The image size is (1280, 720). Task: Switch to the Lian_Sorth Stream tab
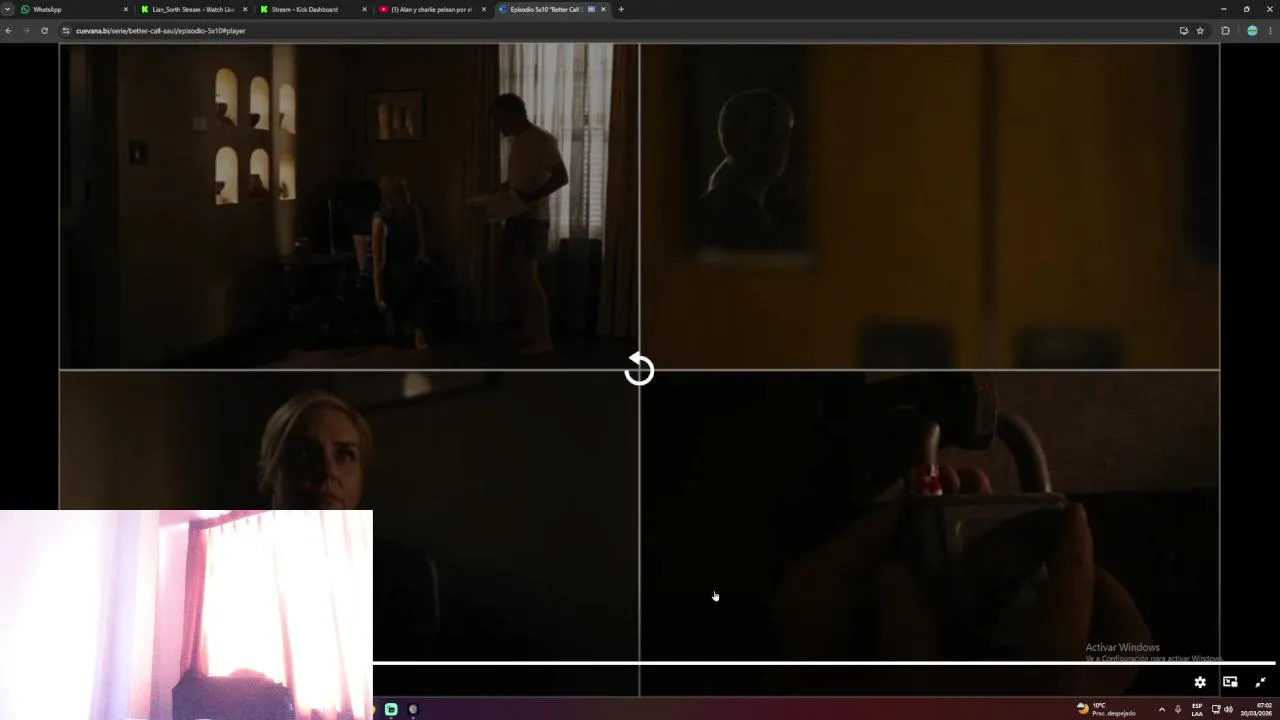(x=193, y=9)
